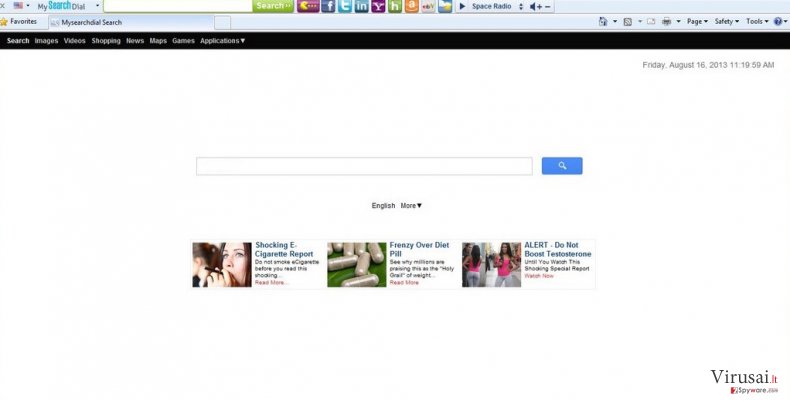Click the main page search input box

coord(364,166)
